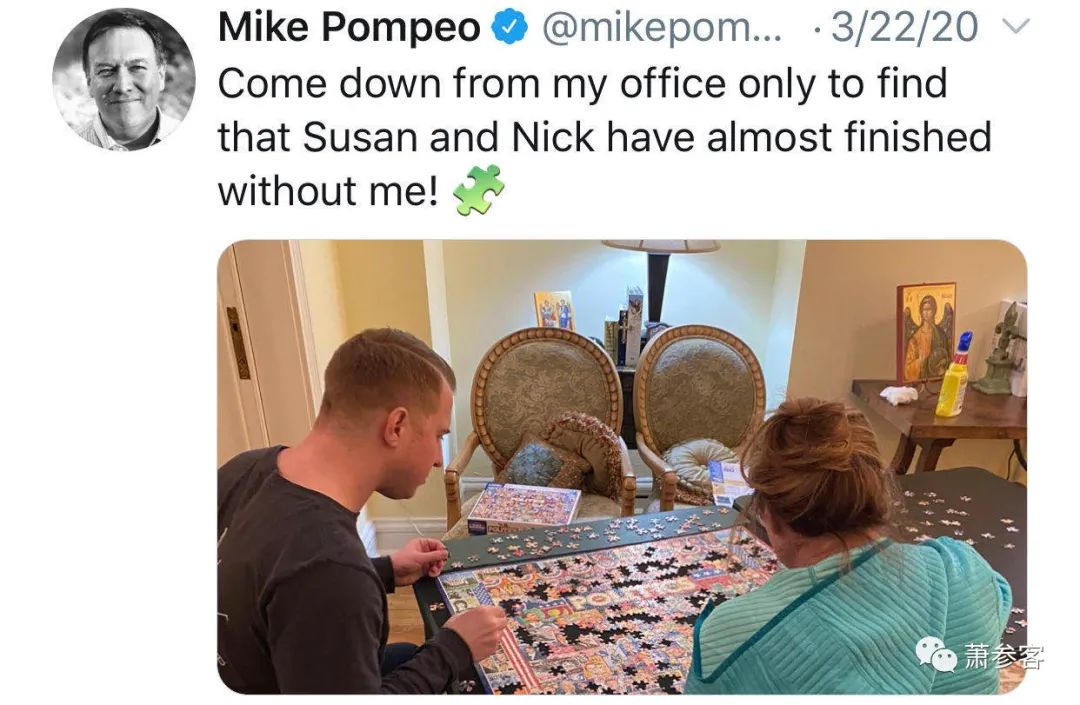Open the Mike Pompeo display name
Viewport: 1080px width, 705px height.
click(x=349, y=28)
